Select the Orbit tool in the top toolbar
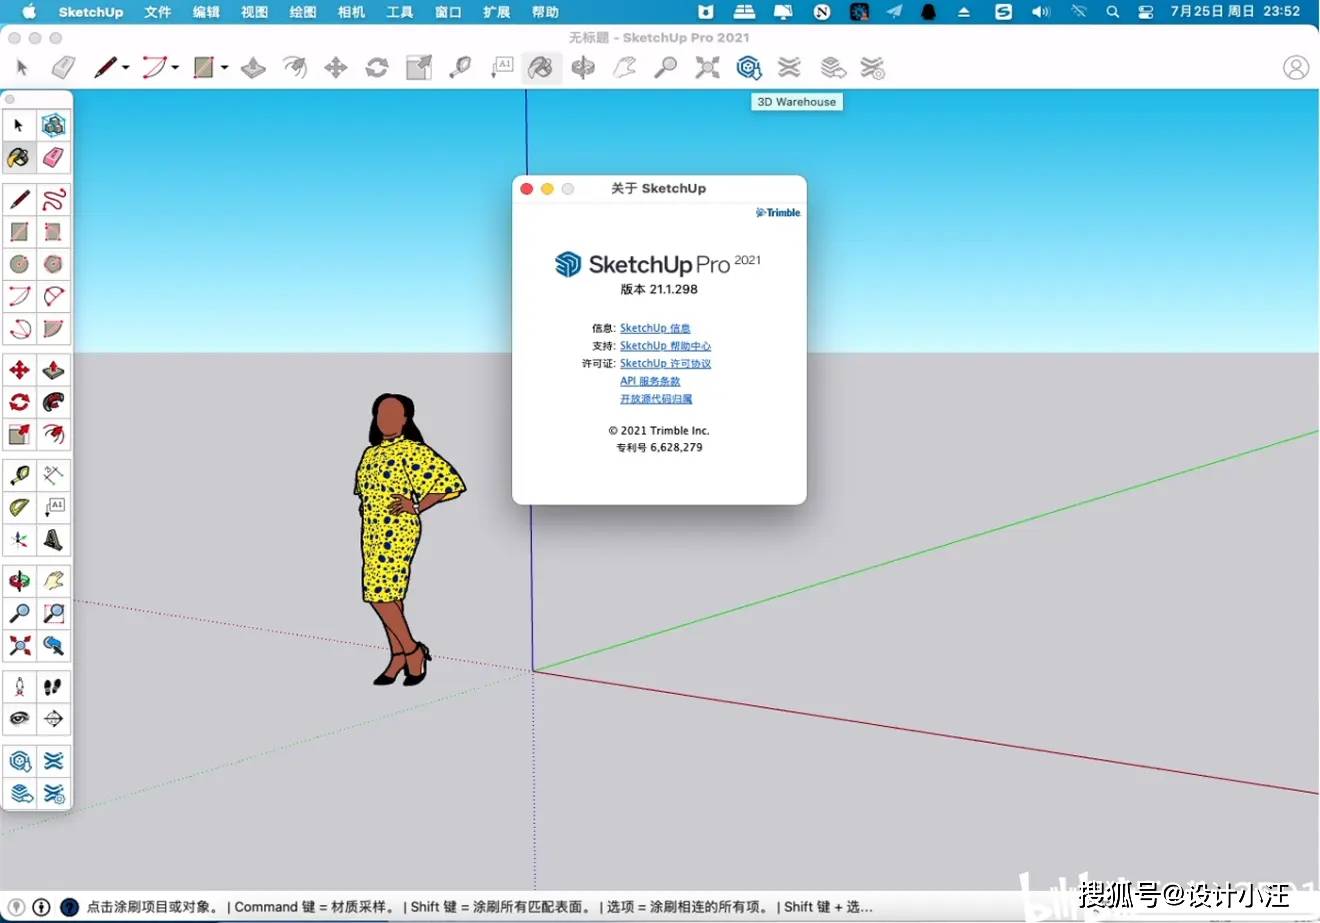The height and width of the screenshot is (923, 1320). click(583, 68)
